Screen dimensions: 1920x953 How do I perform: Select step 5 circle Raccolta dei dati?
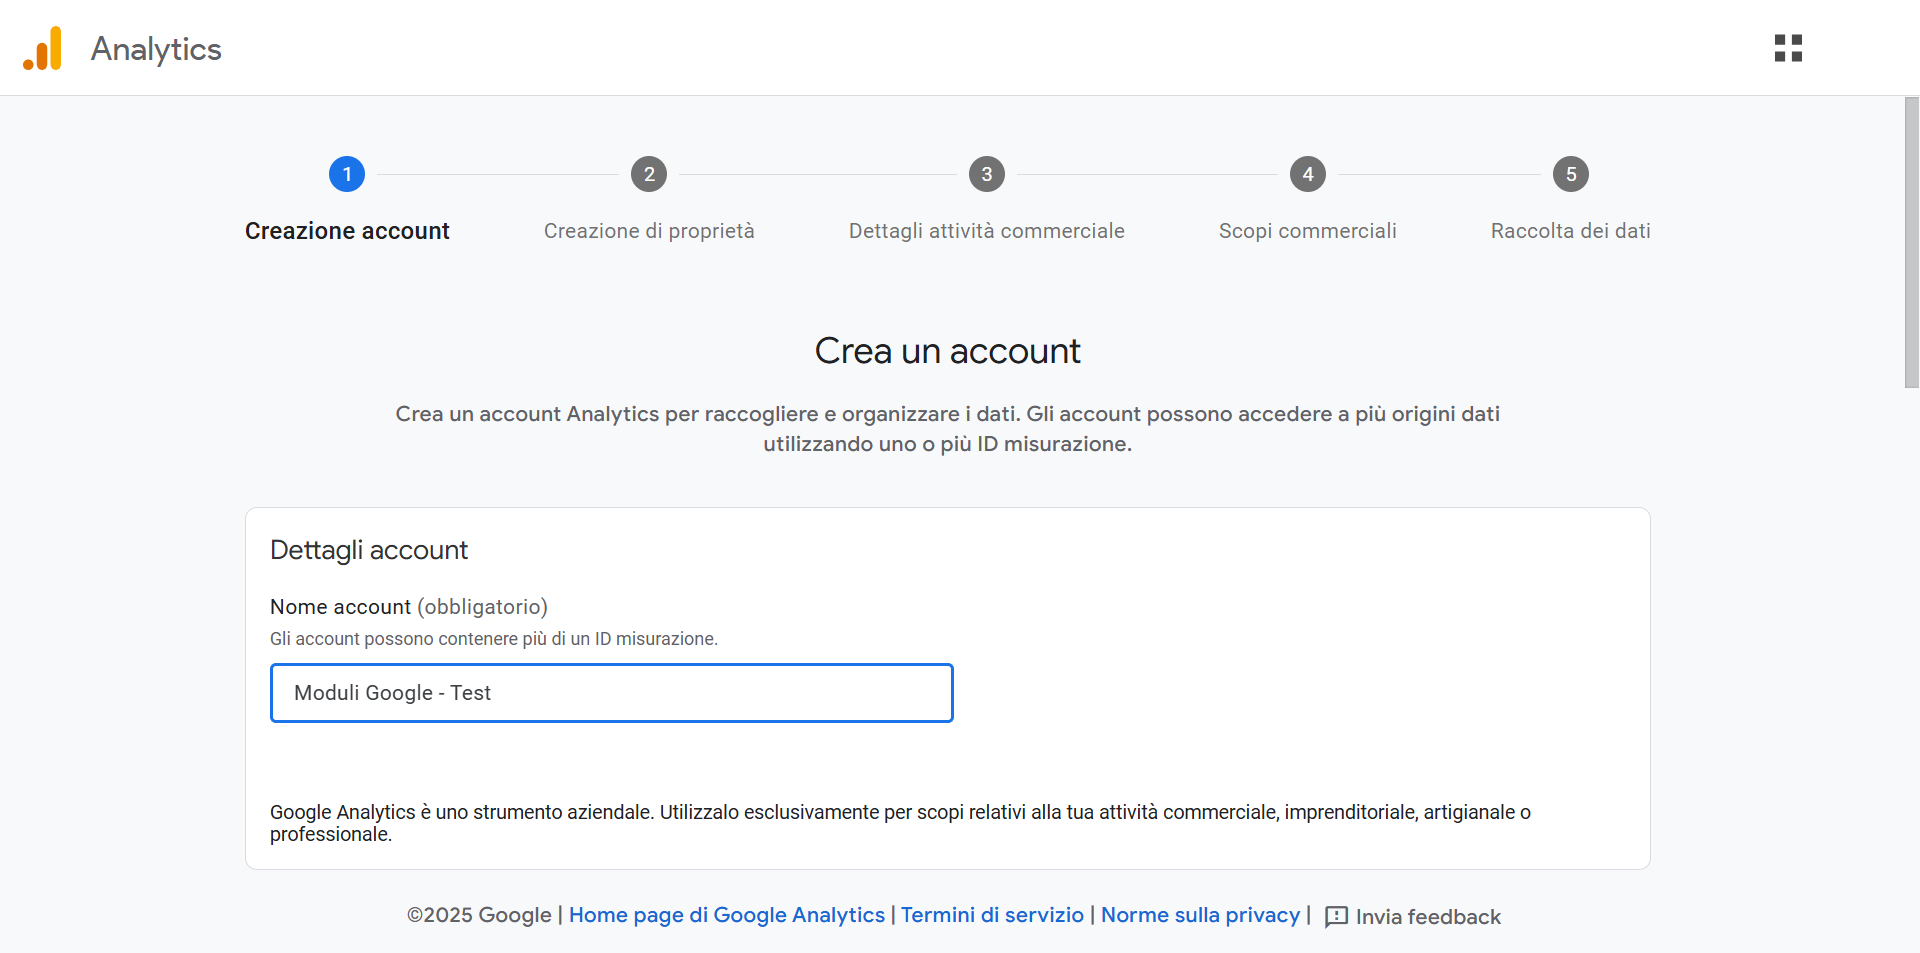point(1570,173)
